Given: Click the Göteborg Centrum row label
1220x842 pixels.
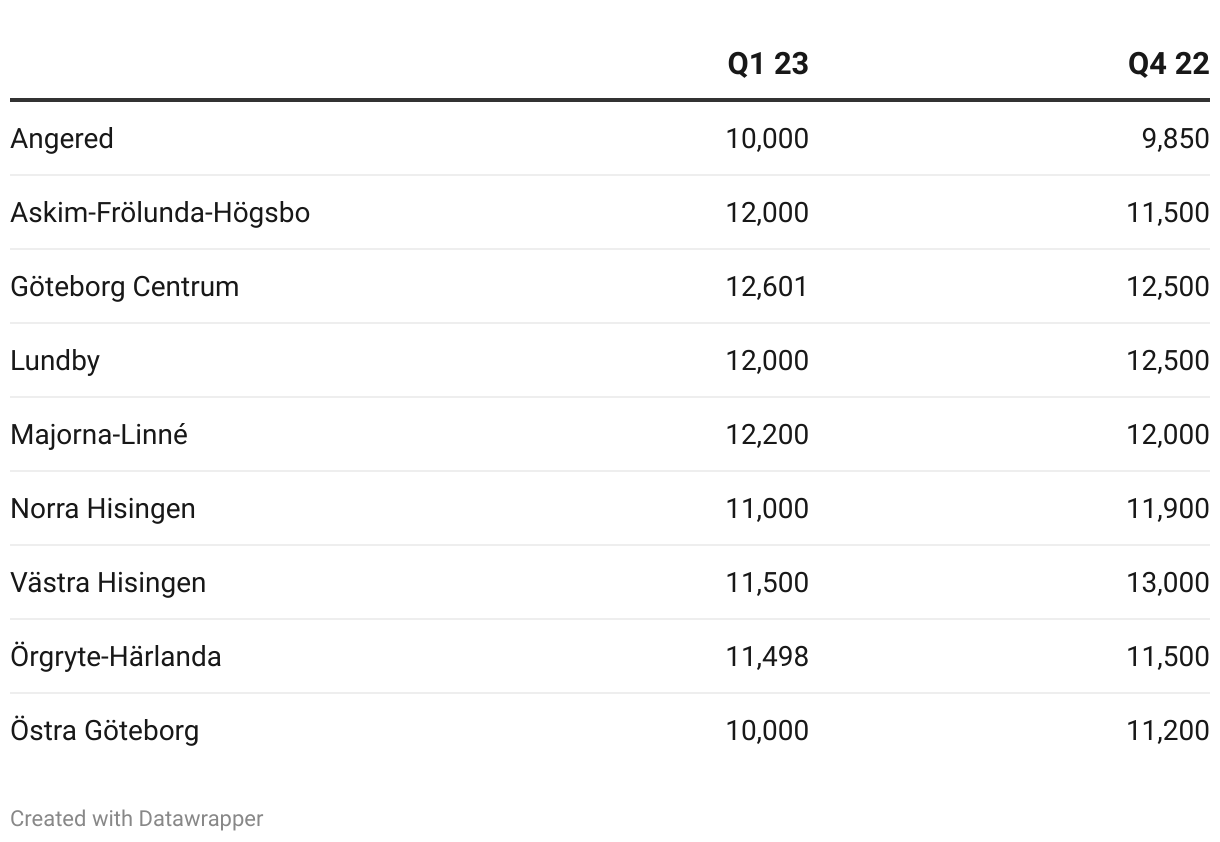Looking at the screenshot, I should (125, 286).
